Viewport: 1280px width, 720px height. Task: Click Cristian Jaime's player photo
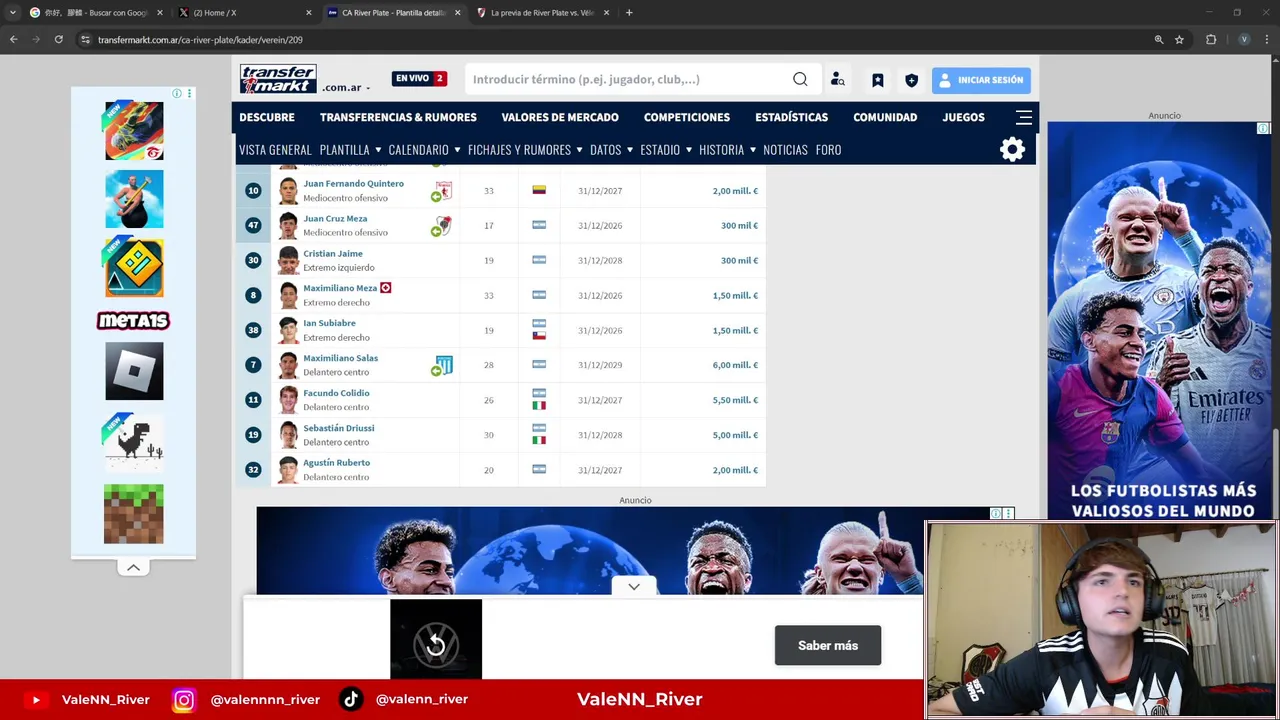point(288,260)
